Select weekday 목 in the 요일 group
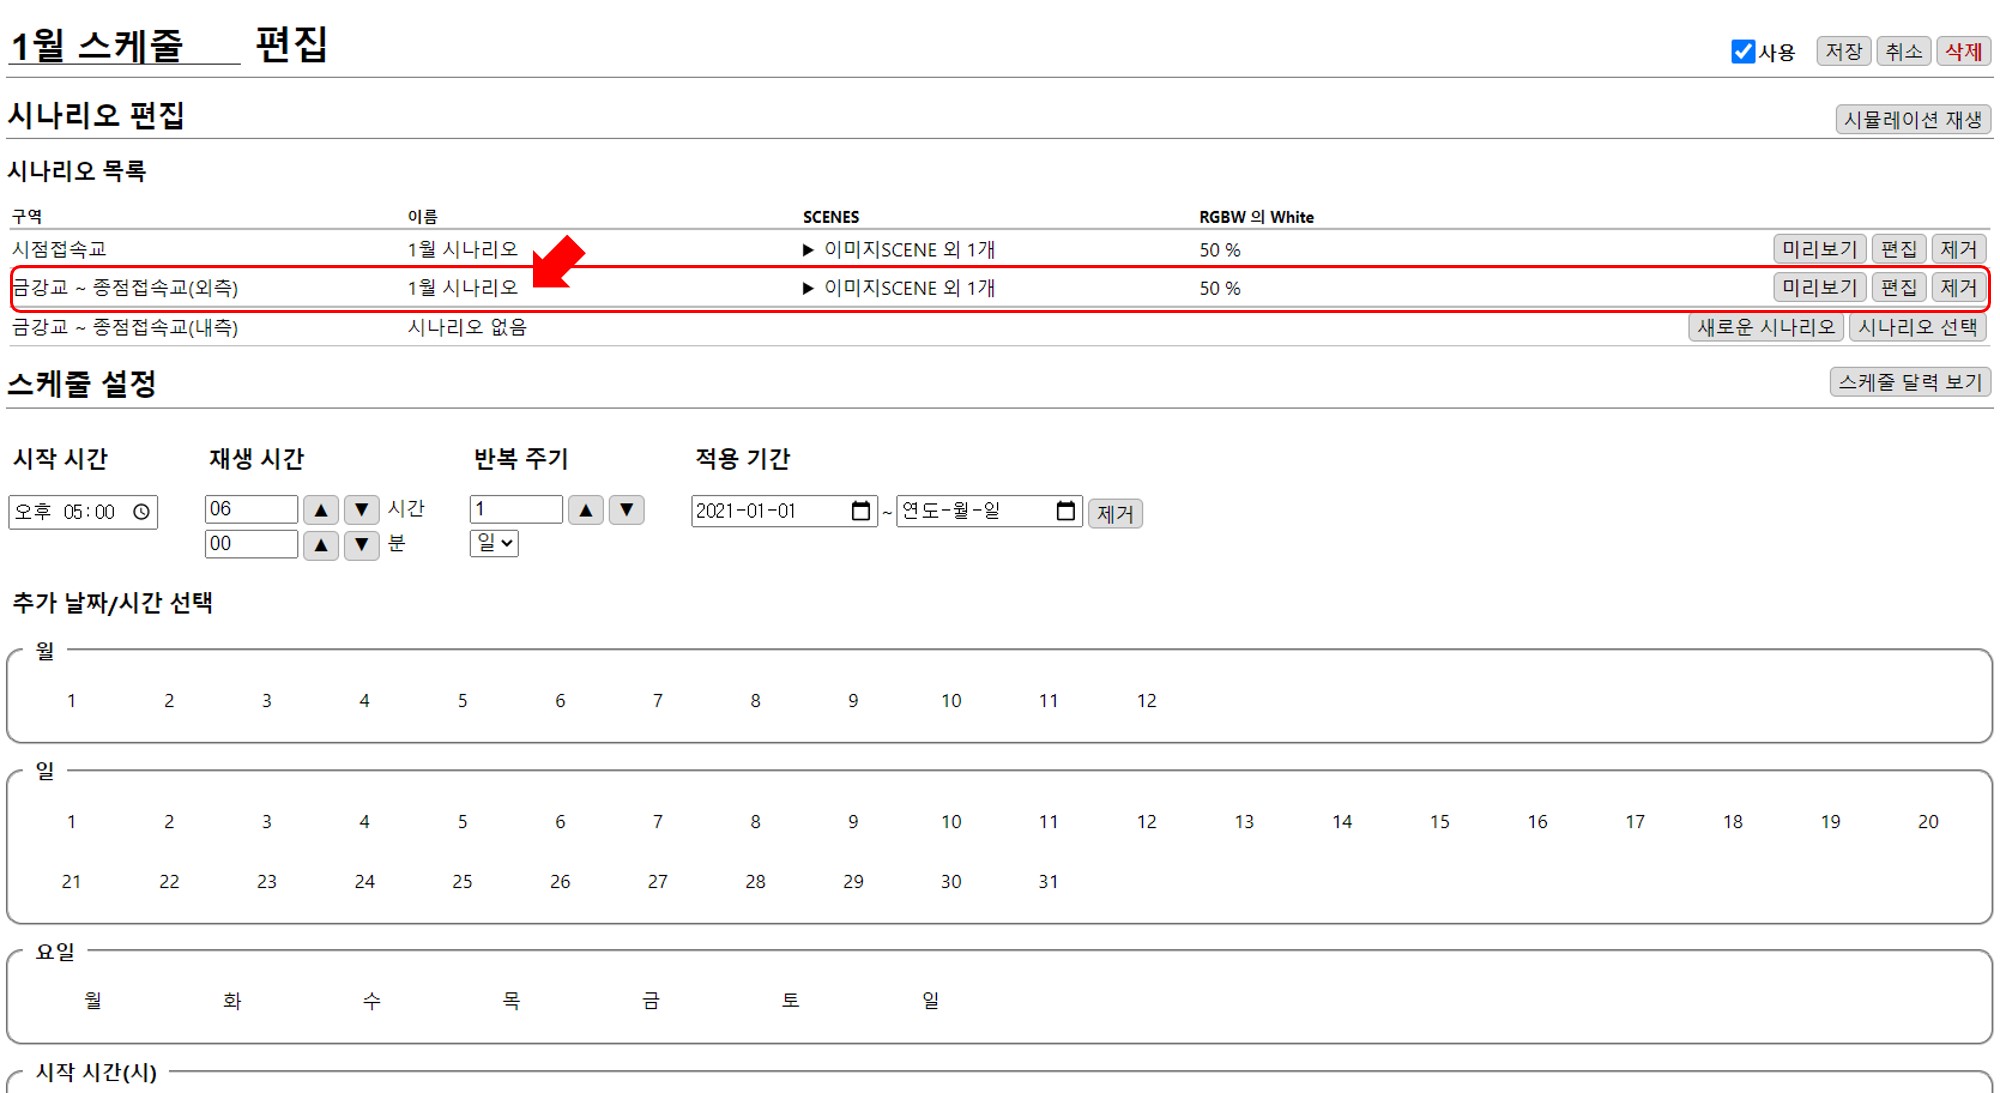 [x=511, y=1001]
